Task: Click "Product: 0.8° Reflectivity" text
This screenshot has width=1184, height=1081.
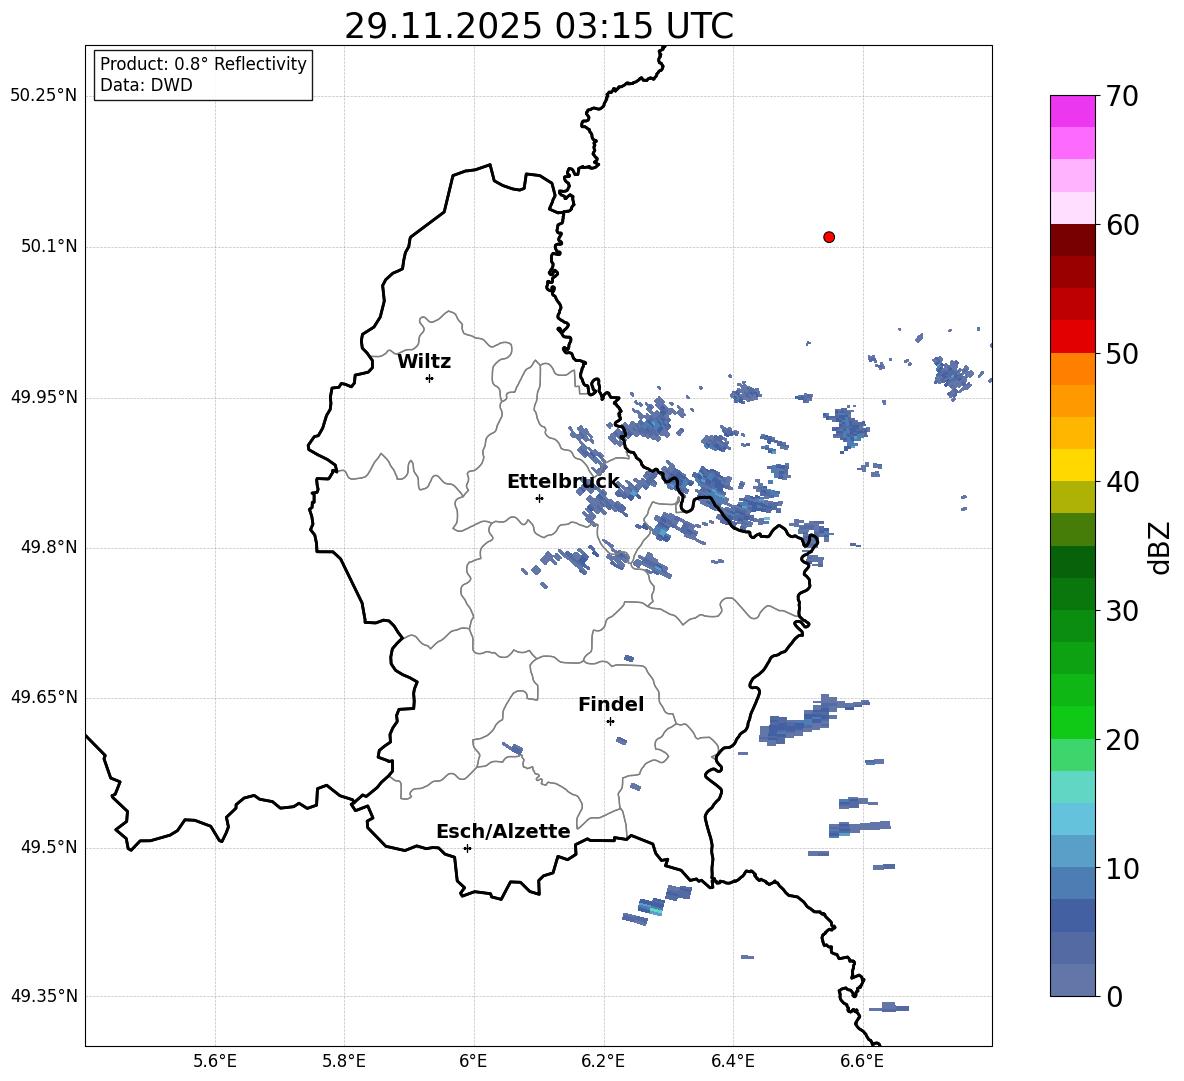Action: tap(203, 64)
